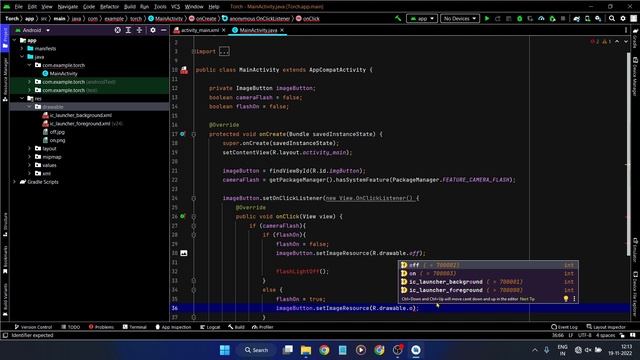Open the No Devices dropdown
The image size is (640, 360).
460,18
